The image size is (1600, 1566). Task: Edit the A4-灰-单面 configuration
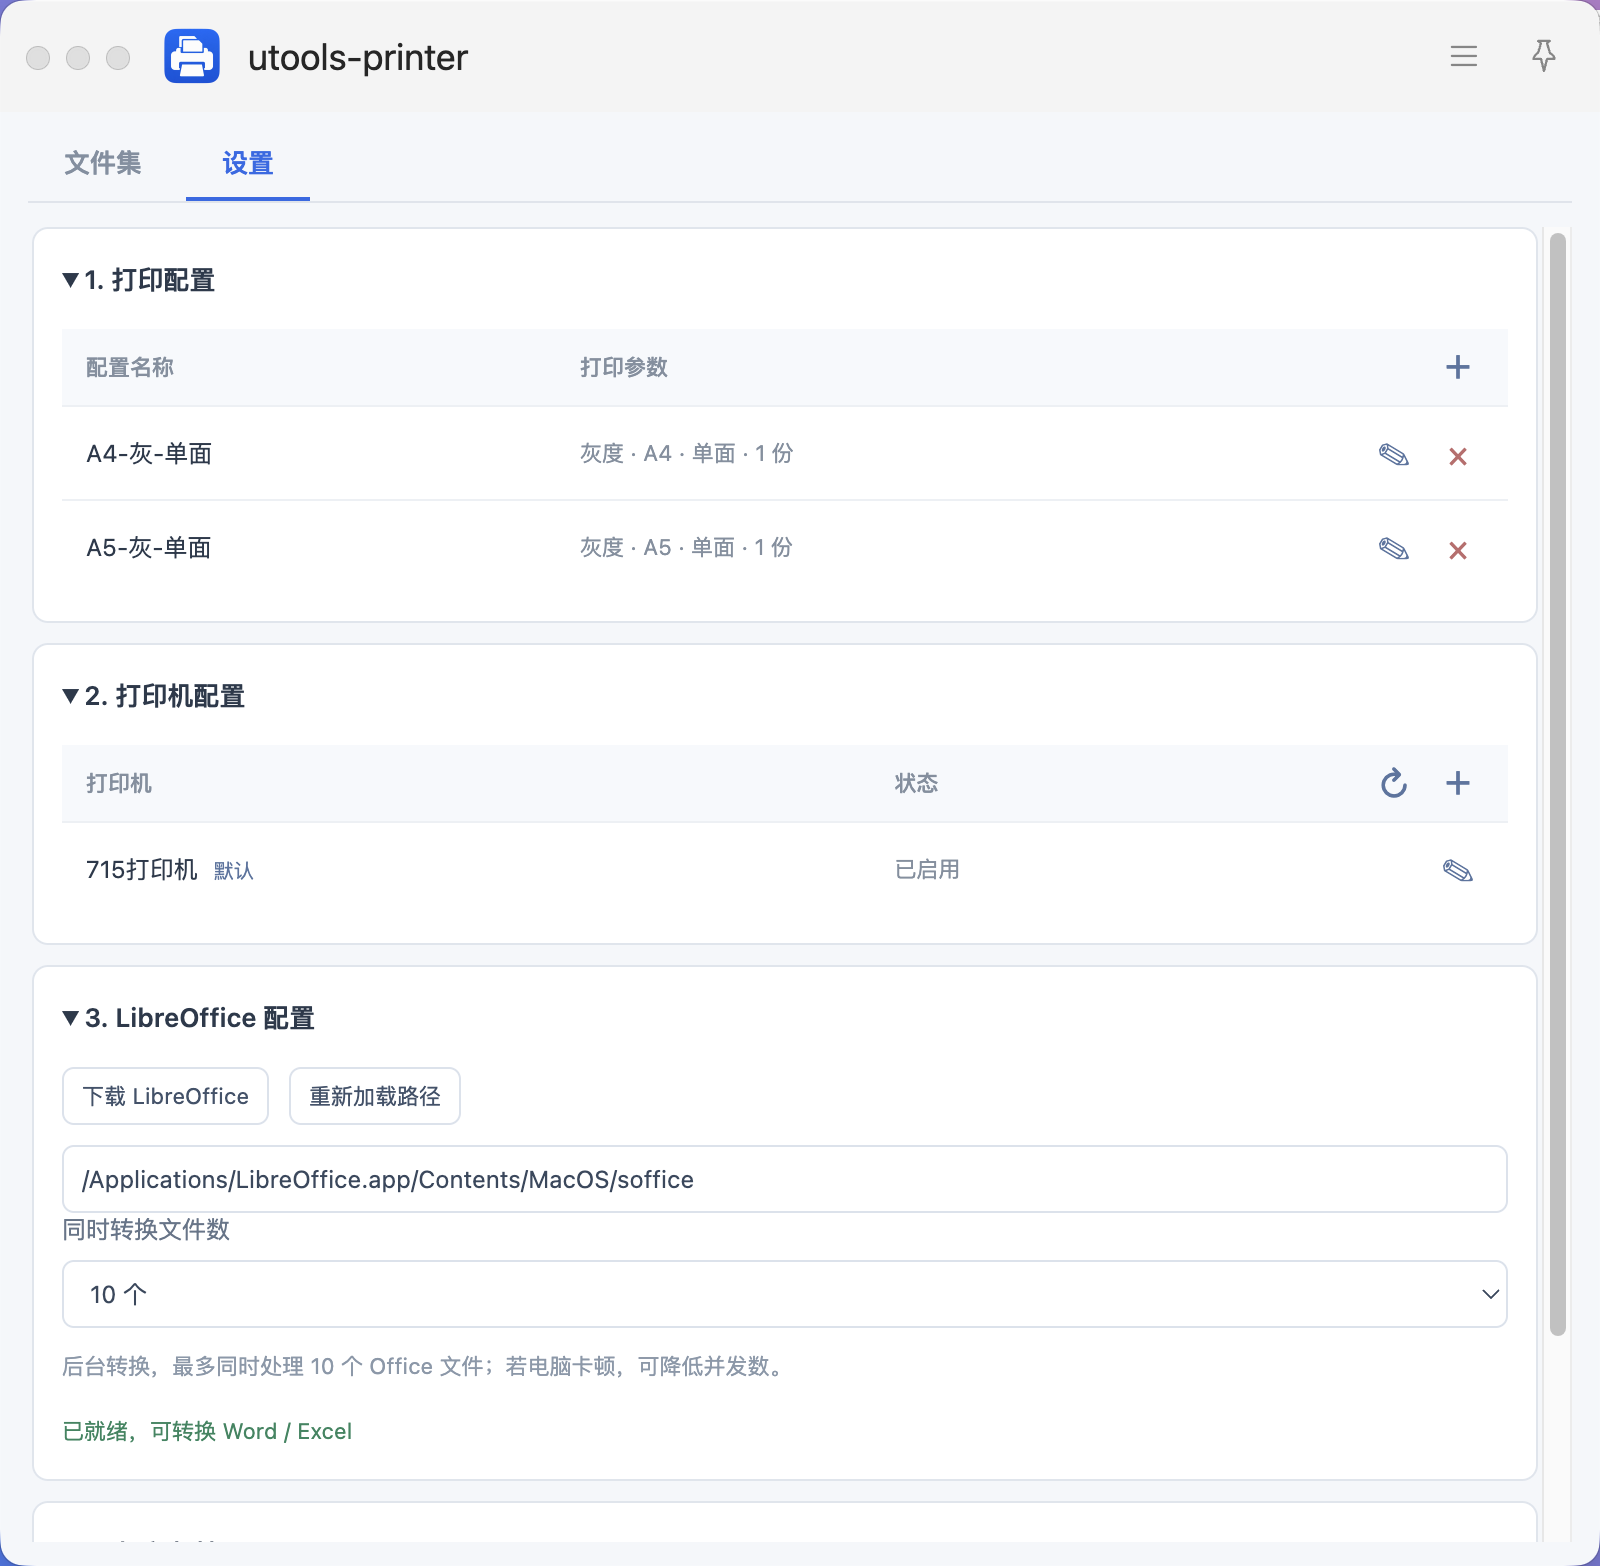(x=1394, y=456)
